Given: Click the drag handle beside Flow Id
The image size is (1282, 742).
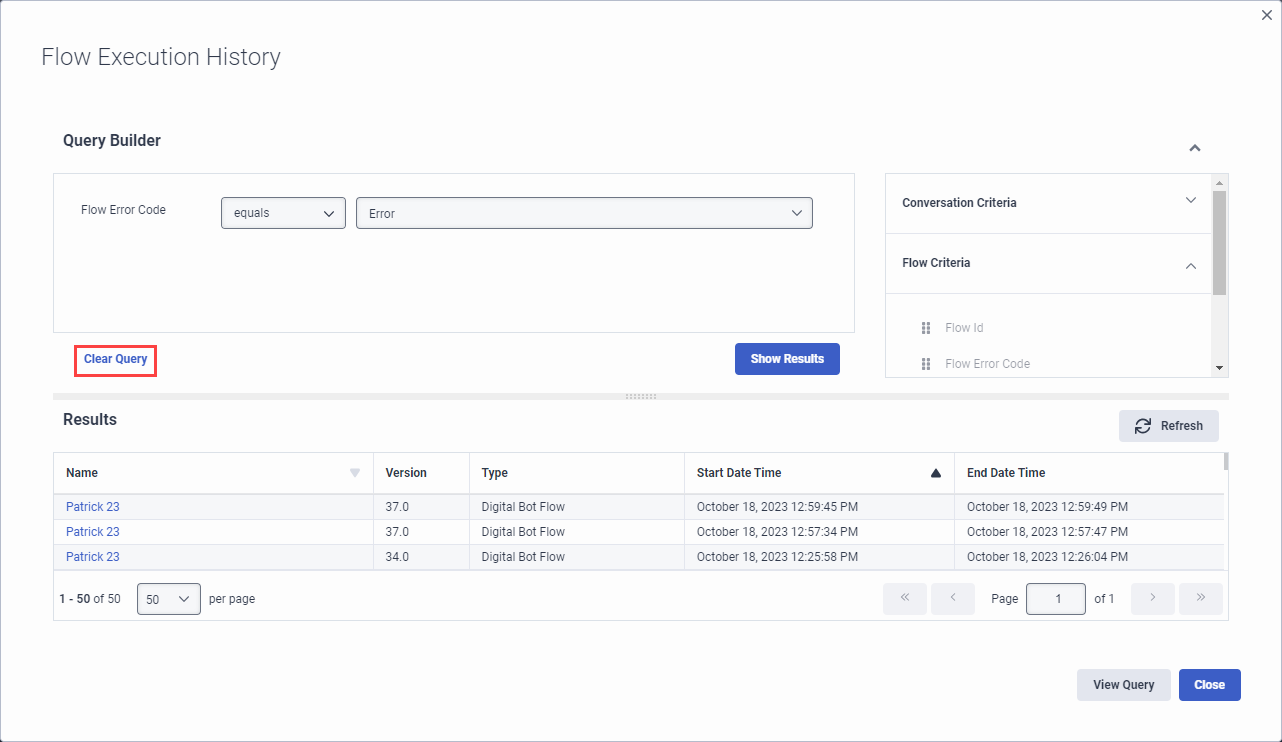Looking at the screenshot, I should click(925, 327).
